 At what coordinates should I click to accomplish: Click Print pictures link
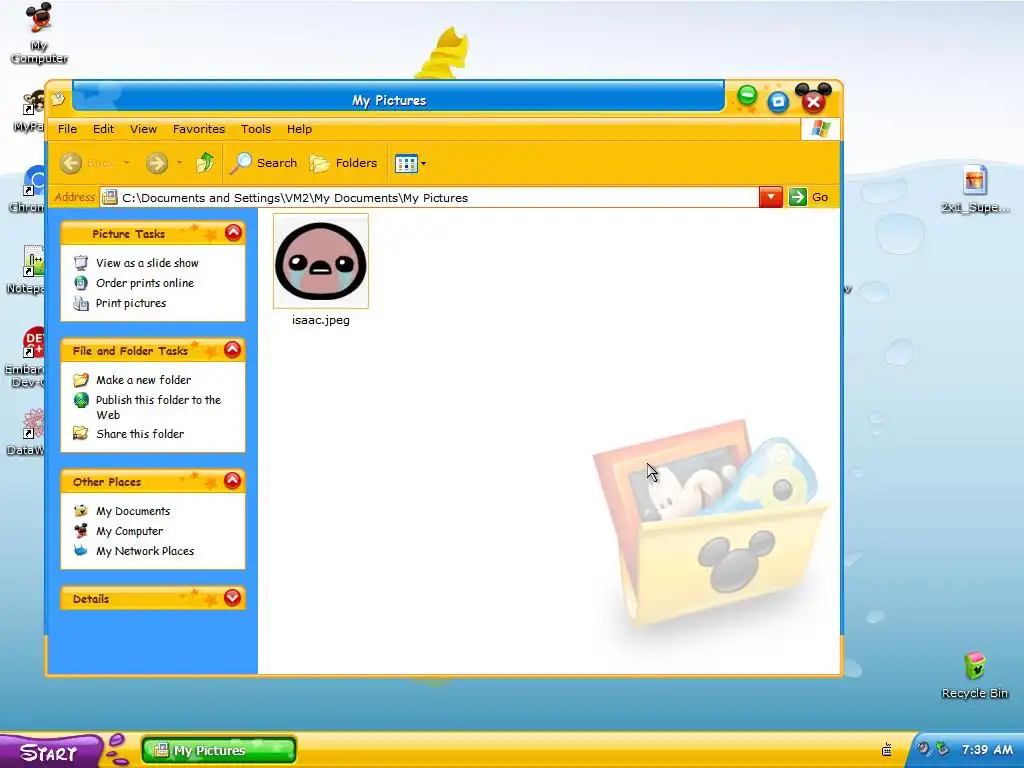(x=131, y=303)
